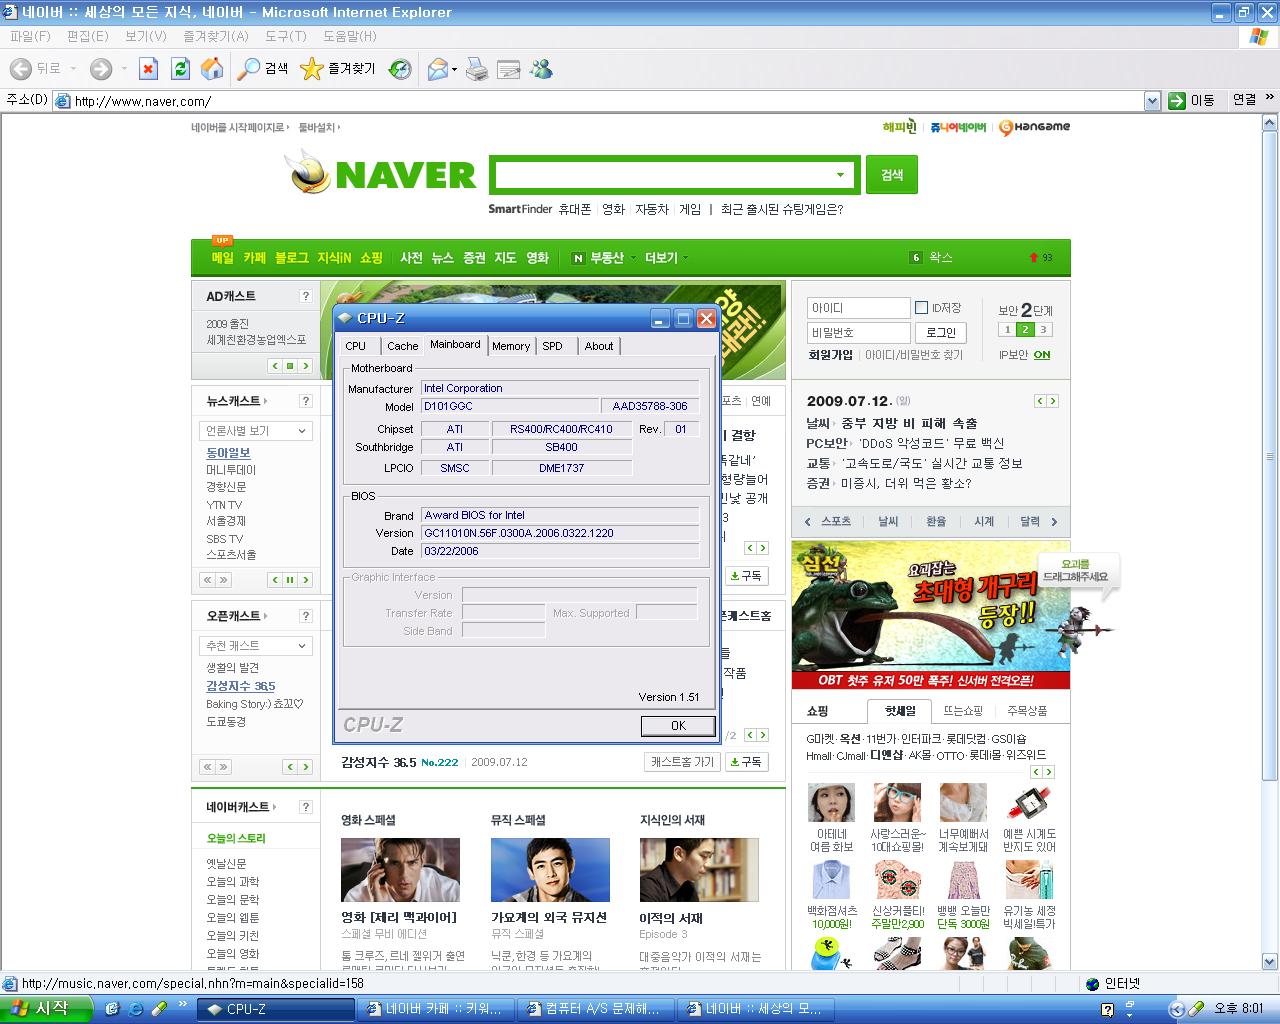Toggle the ID저장 checkbox
This screenshot has height=1024, width=1280.
922,307
